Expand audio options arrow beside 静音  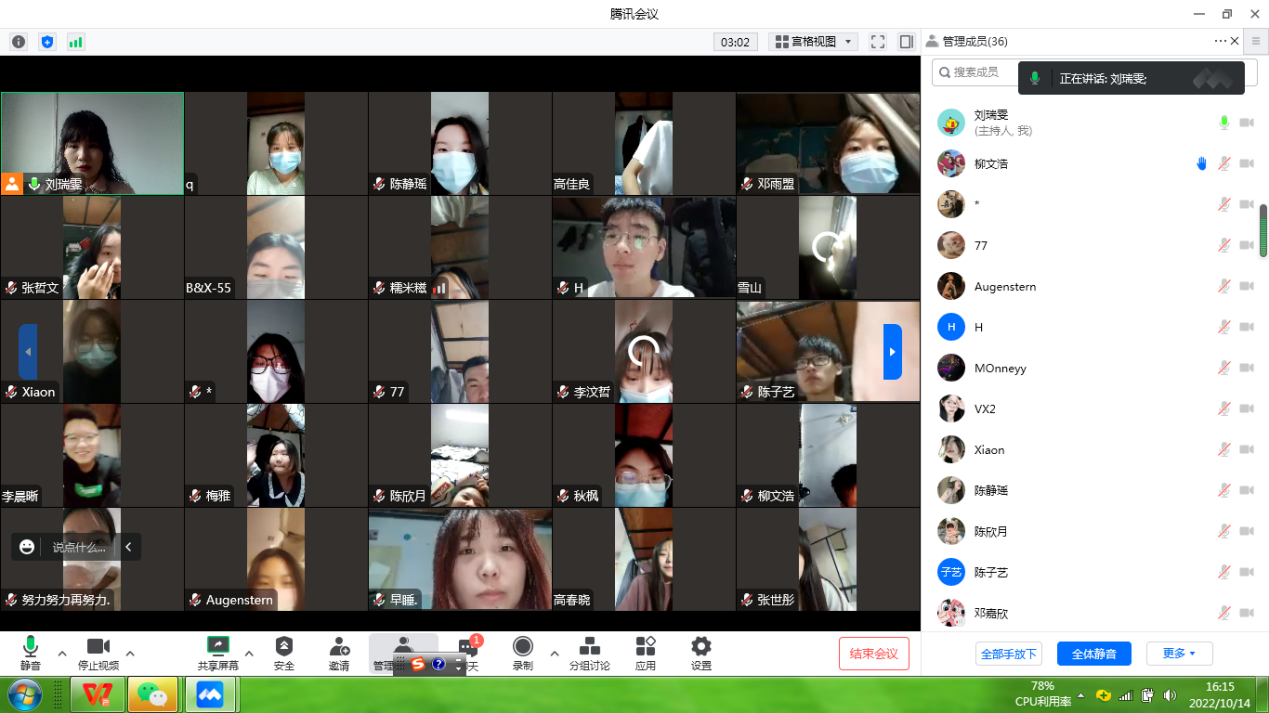pyautogui.click(x=62, y=654)
